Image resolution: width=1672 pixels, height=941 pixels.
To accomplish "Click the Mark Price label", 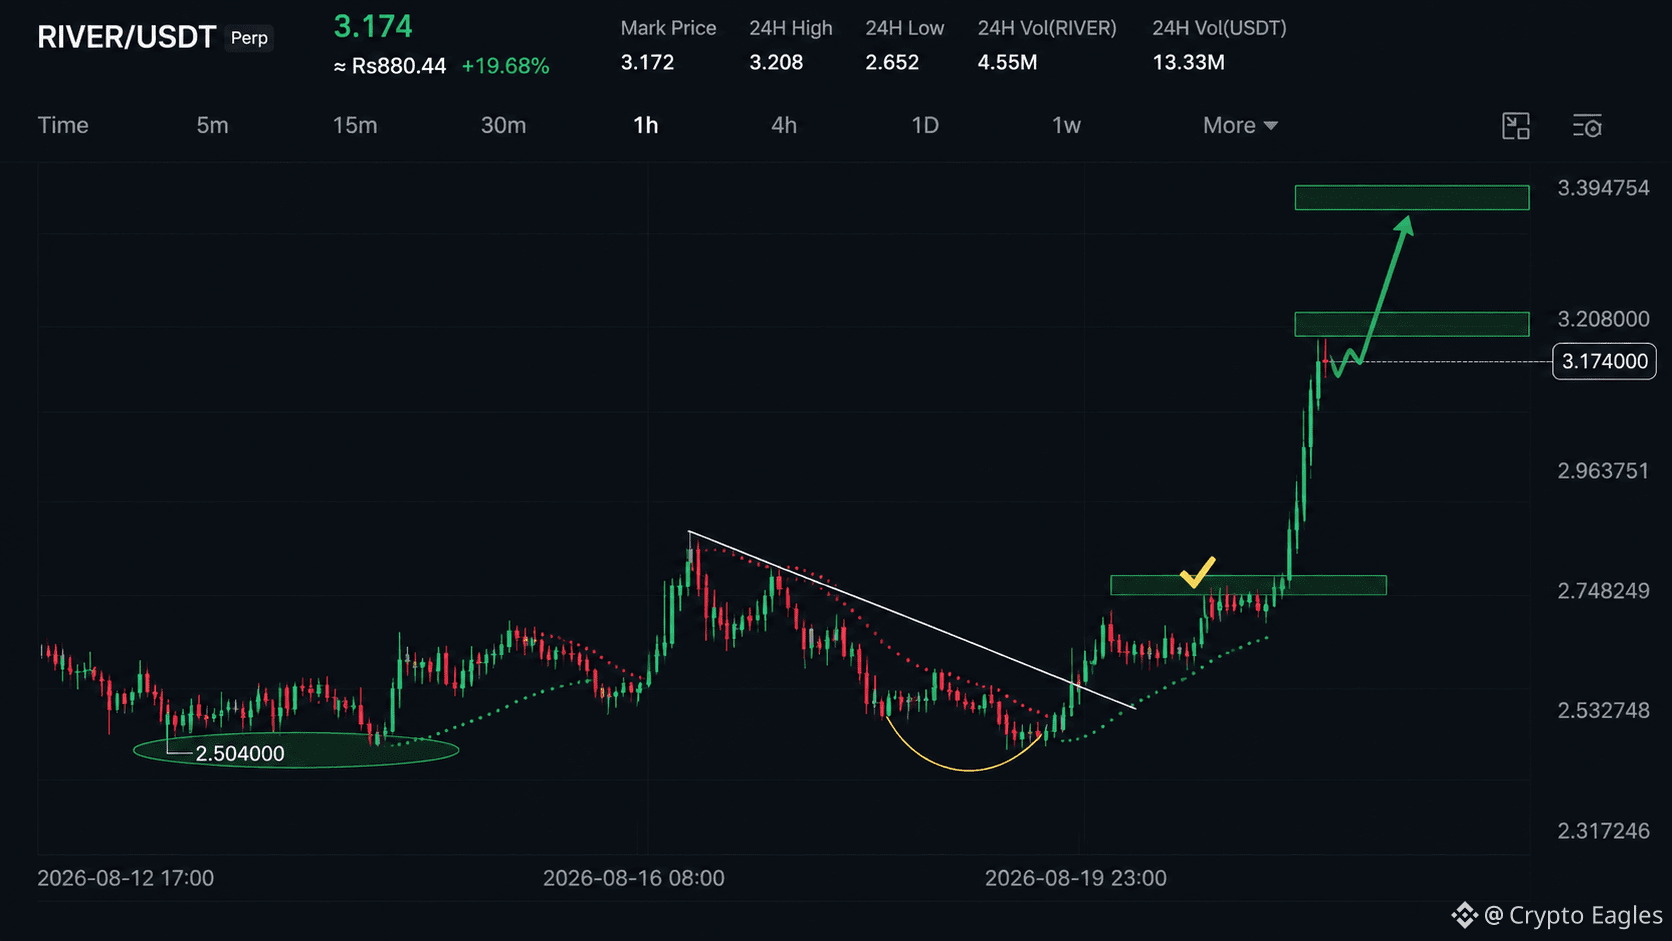I will tap(668, 28).
